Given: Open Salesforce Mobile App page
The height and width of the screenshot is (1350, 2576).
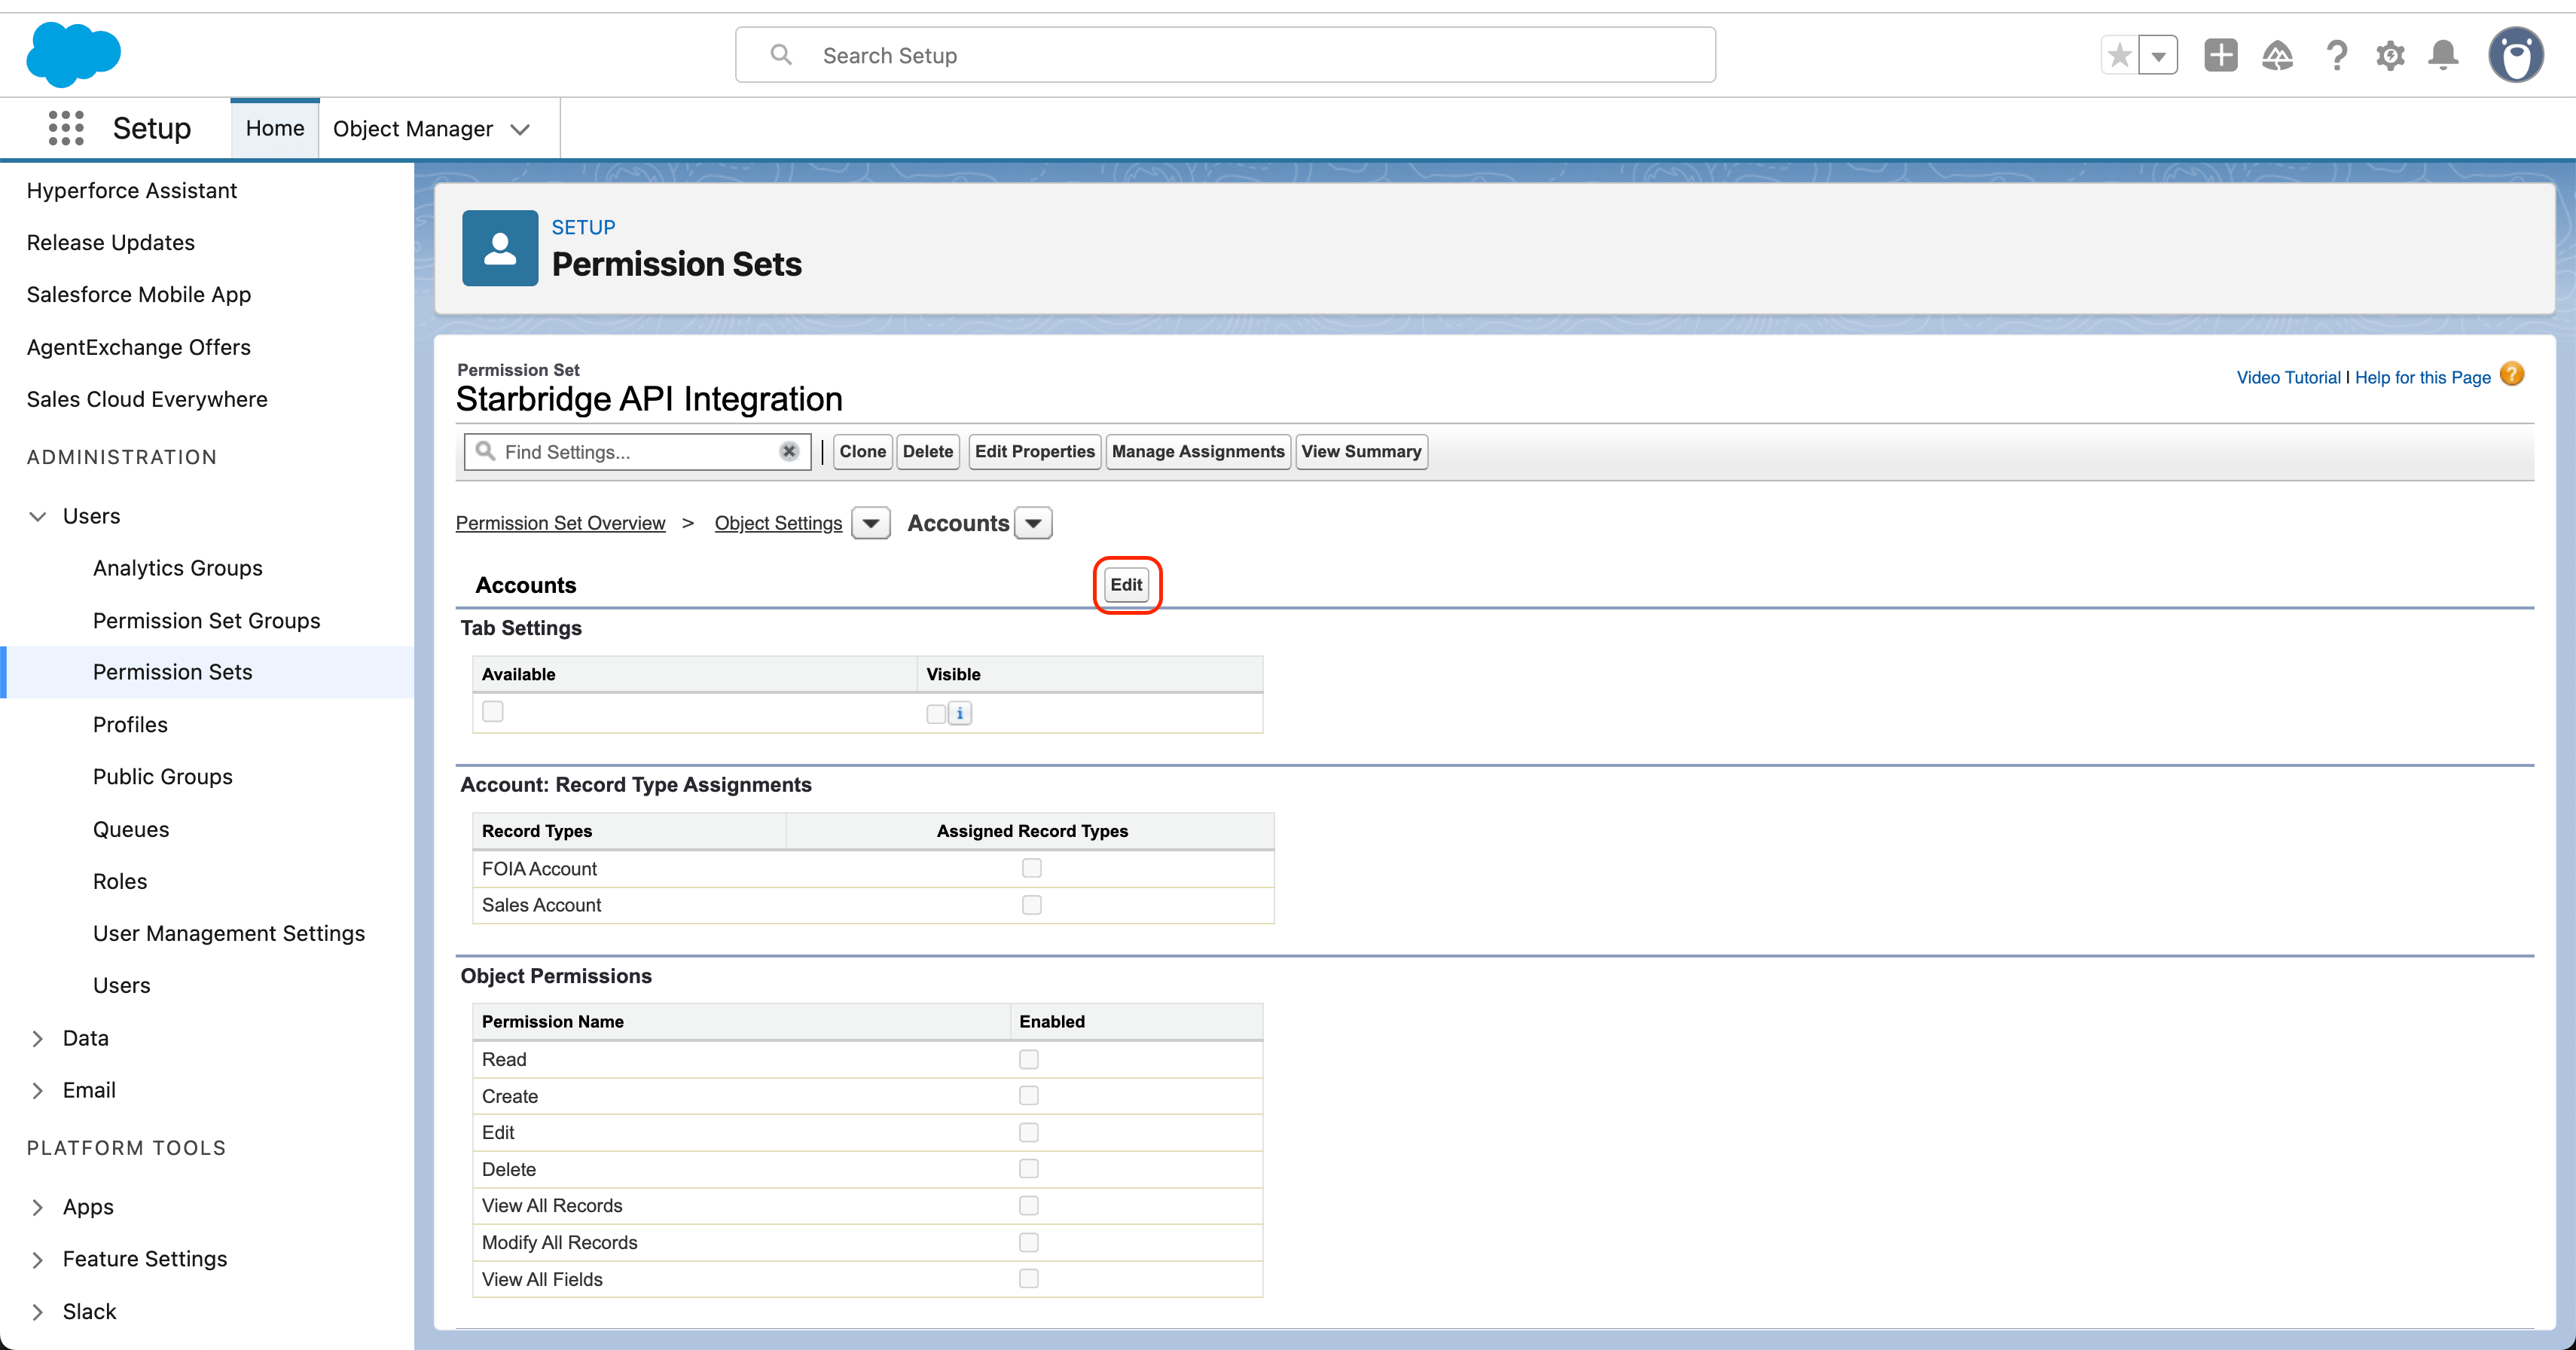Looking at the screenshot, I should [x=138, y=294].
